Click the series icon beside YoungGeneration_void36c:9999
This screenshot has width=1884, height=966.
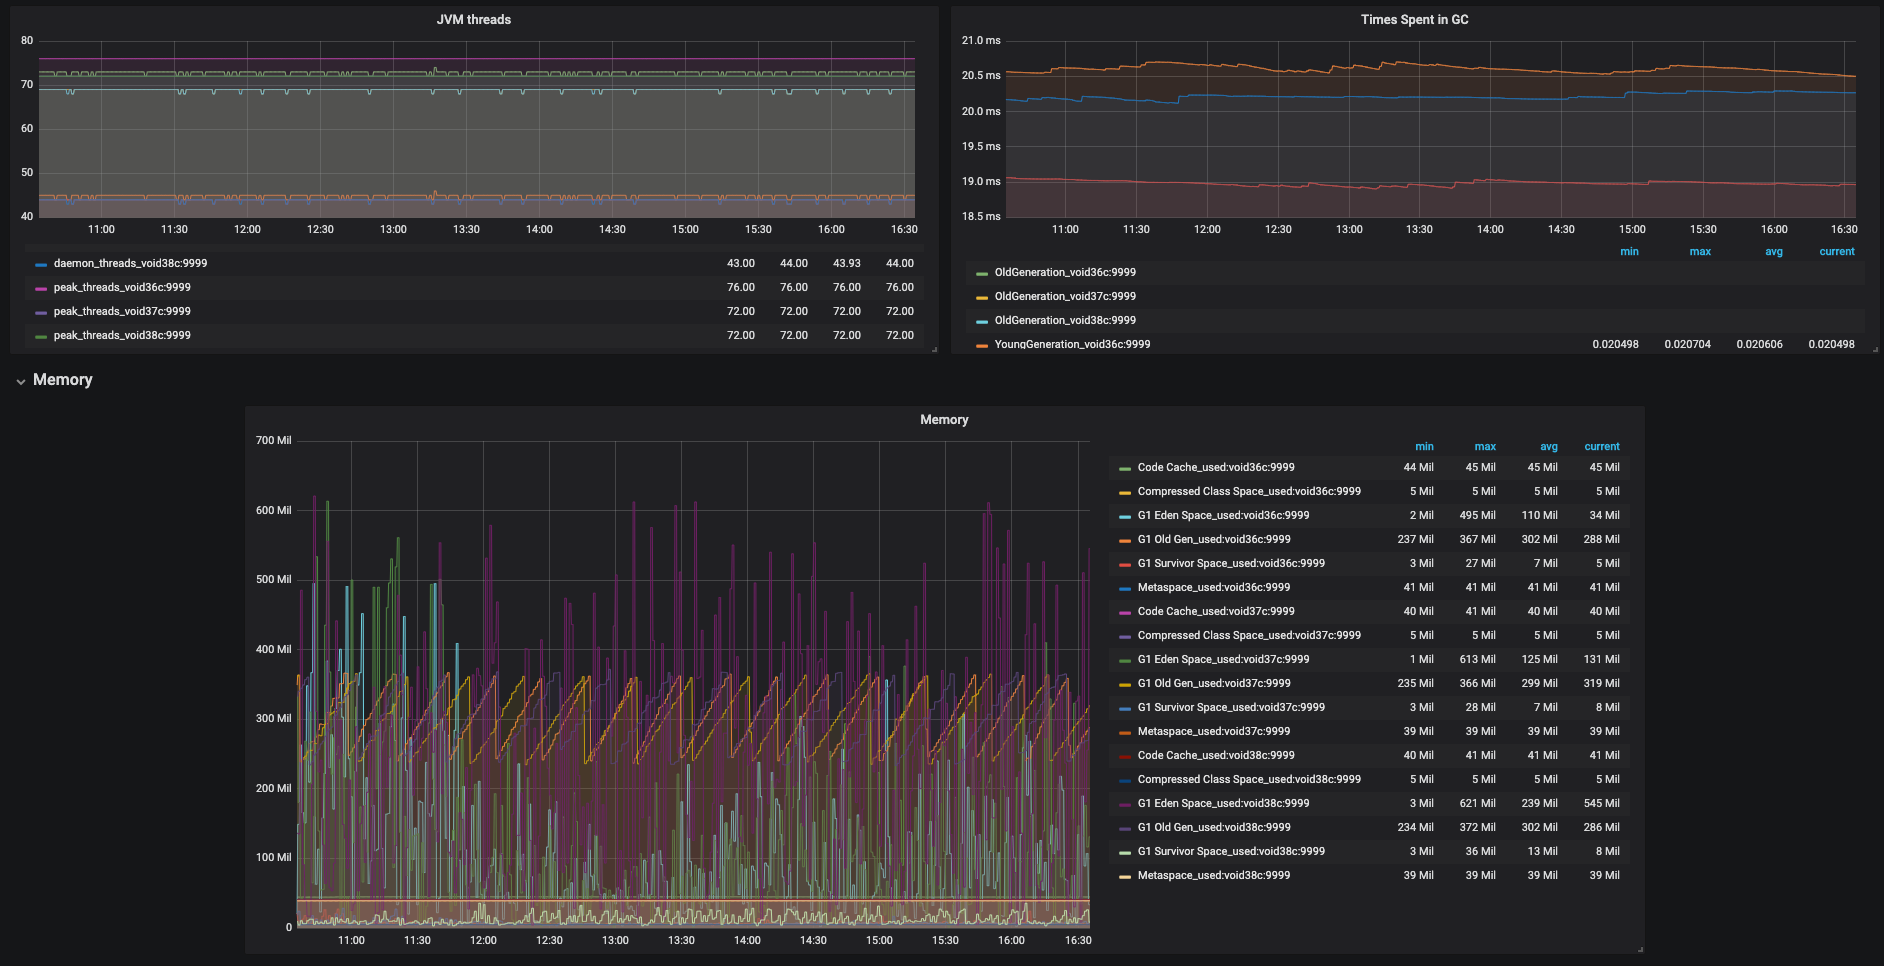tap(981, 344)
